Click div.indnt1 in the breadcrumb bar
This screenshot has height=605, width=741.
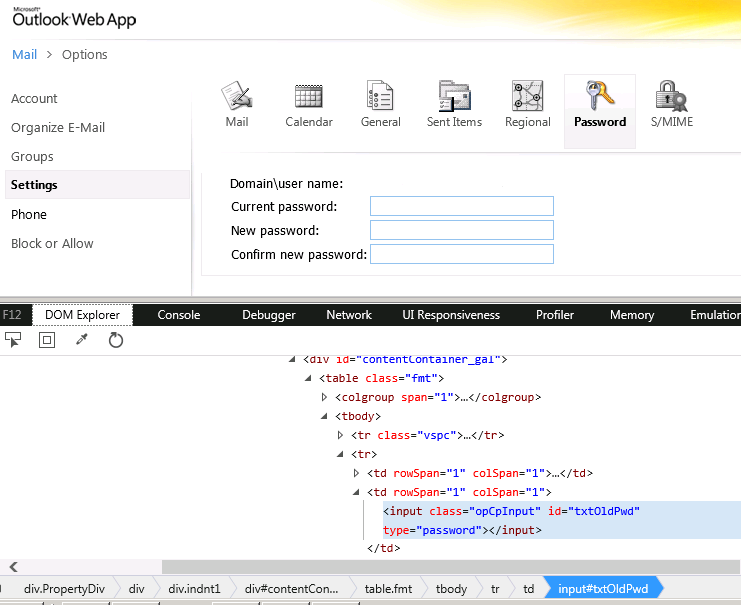[194, 589]
